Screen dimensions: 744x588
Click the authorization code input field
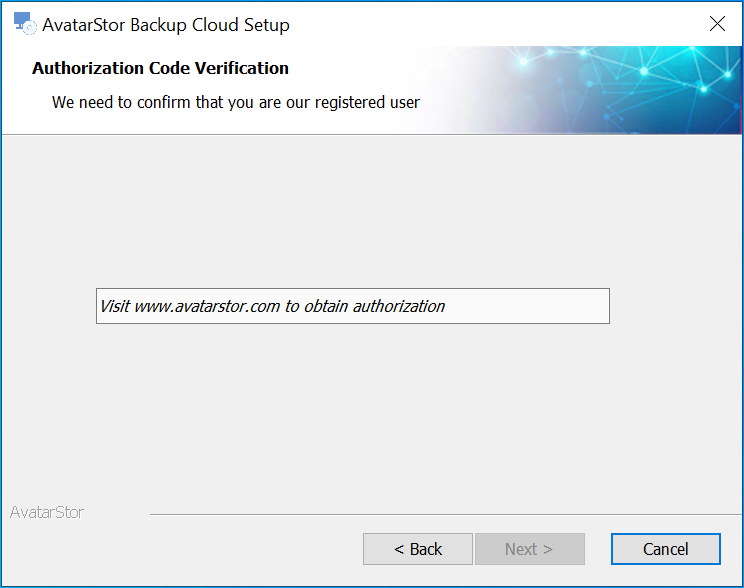coord(353,306)
